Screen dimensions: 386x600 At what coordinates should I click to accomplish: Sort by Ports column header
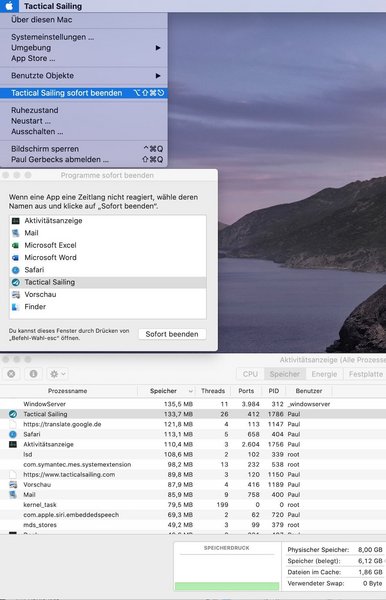tap(246, 391)
